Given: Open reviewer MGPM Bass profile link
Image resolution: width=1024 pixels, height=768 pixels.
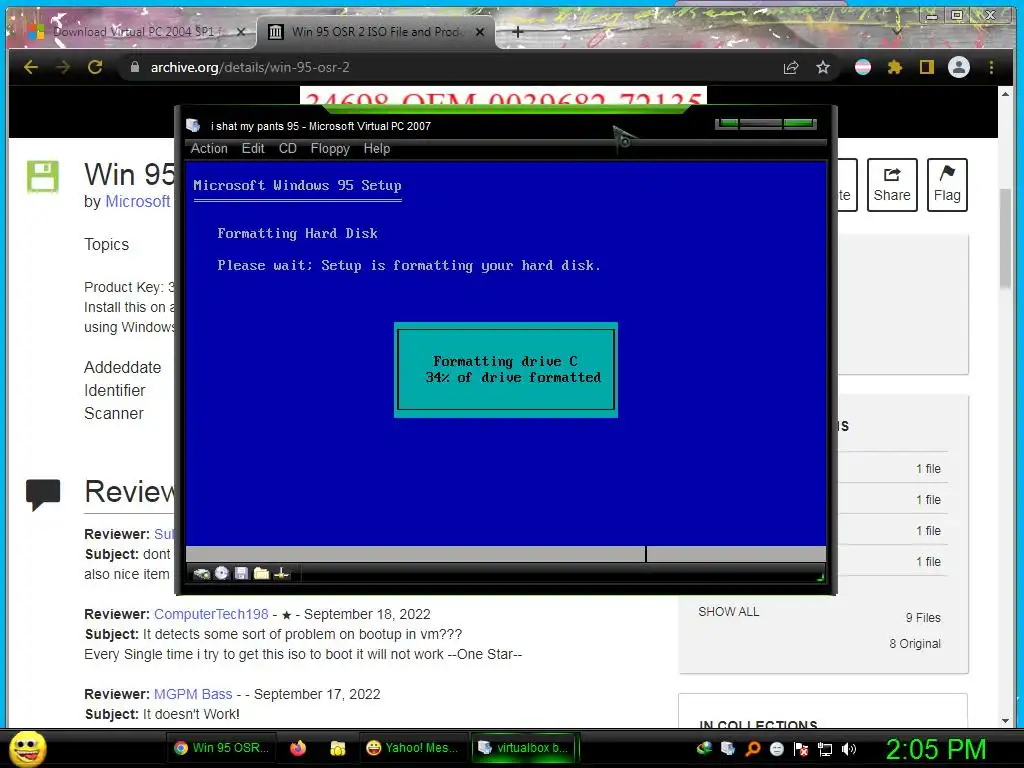Looking at the screenshot, I should pos(193,694).
